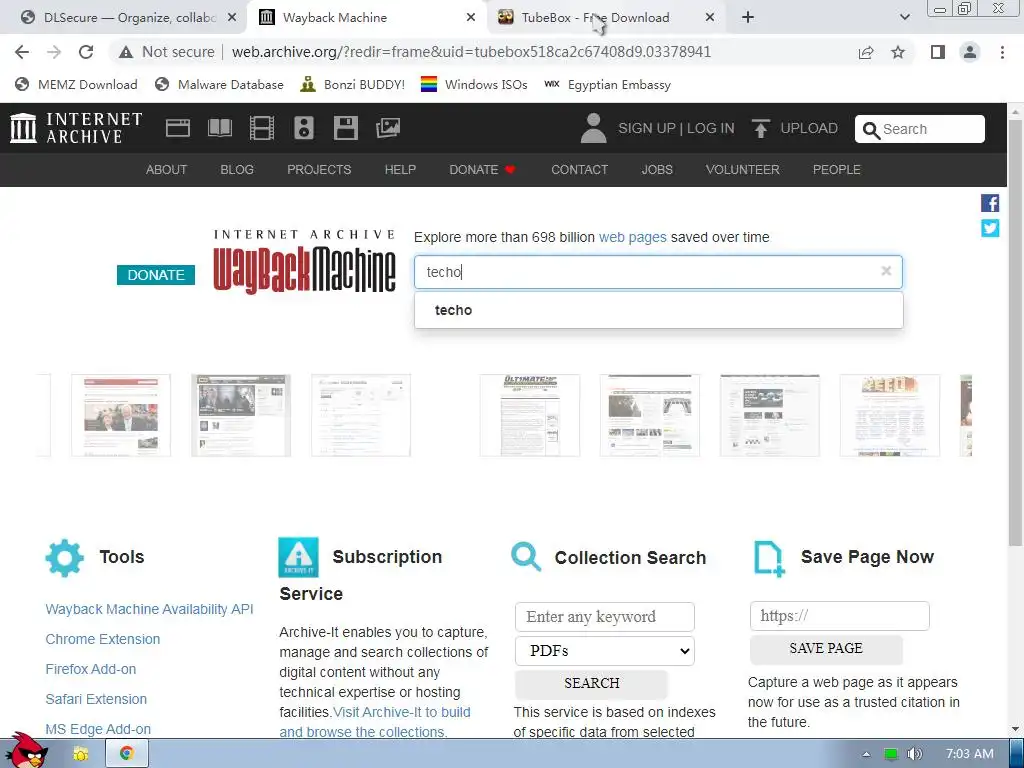Click the collection SEARCH button
The width and height of the screenshot is (1024, 768).
tap(592, 683)
